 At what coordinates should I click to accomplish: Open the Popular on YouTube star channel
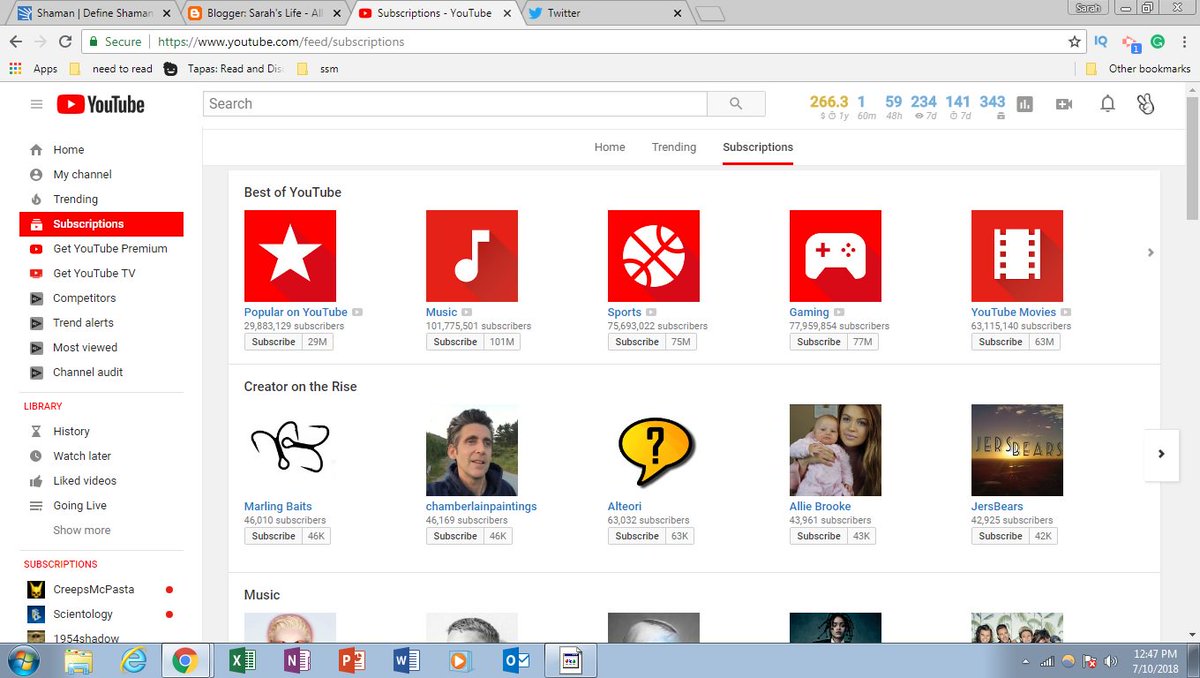click(x=290, y=256)
